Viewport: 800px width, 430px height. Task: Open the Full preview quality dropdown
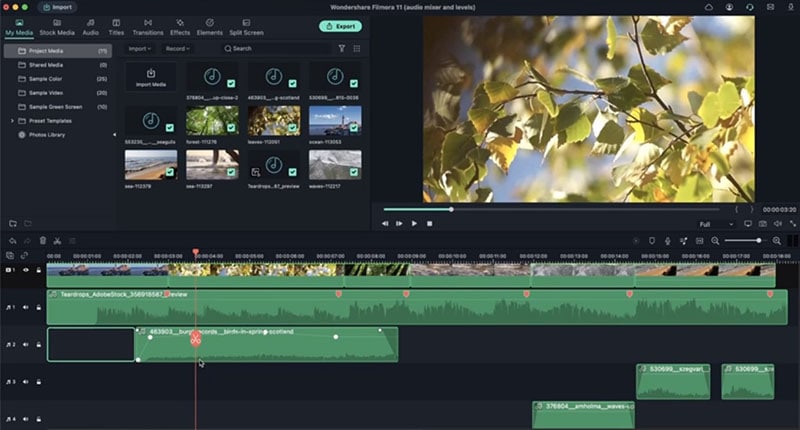[716, 224]
